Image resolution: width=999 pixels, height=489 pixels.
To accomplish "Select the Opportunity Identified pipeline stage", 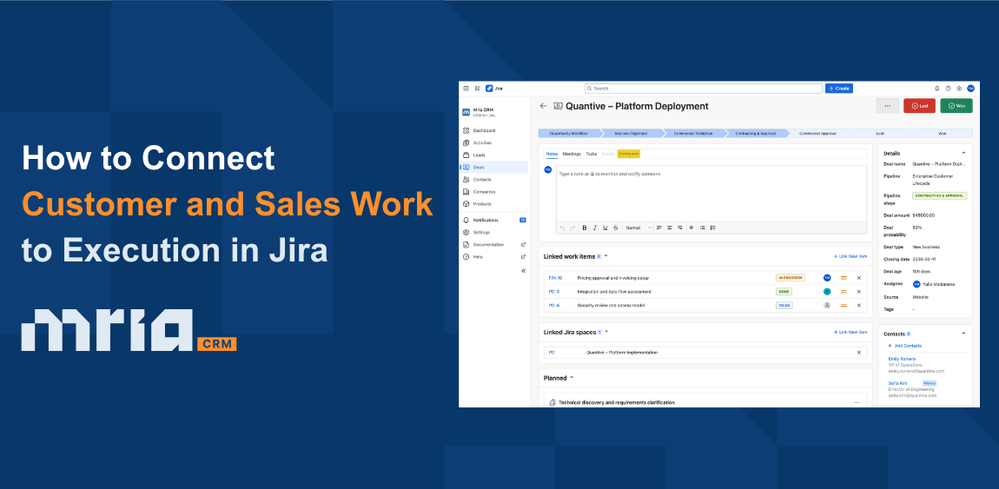I will coord(568,134).
